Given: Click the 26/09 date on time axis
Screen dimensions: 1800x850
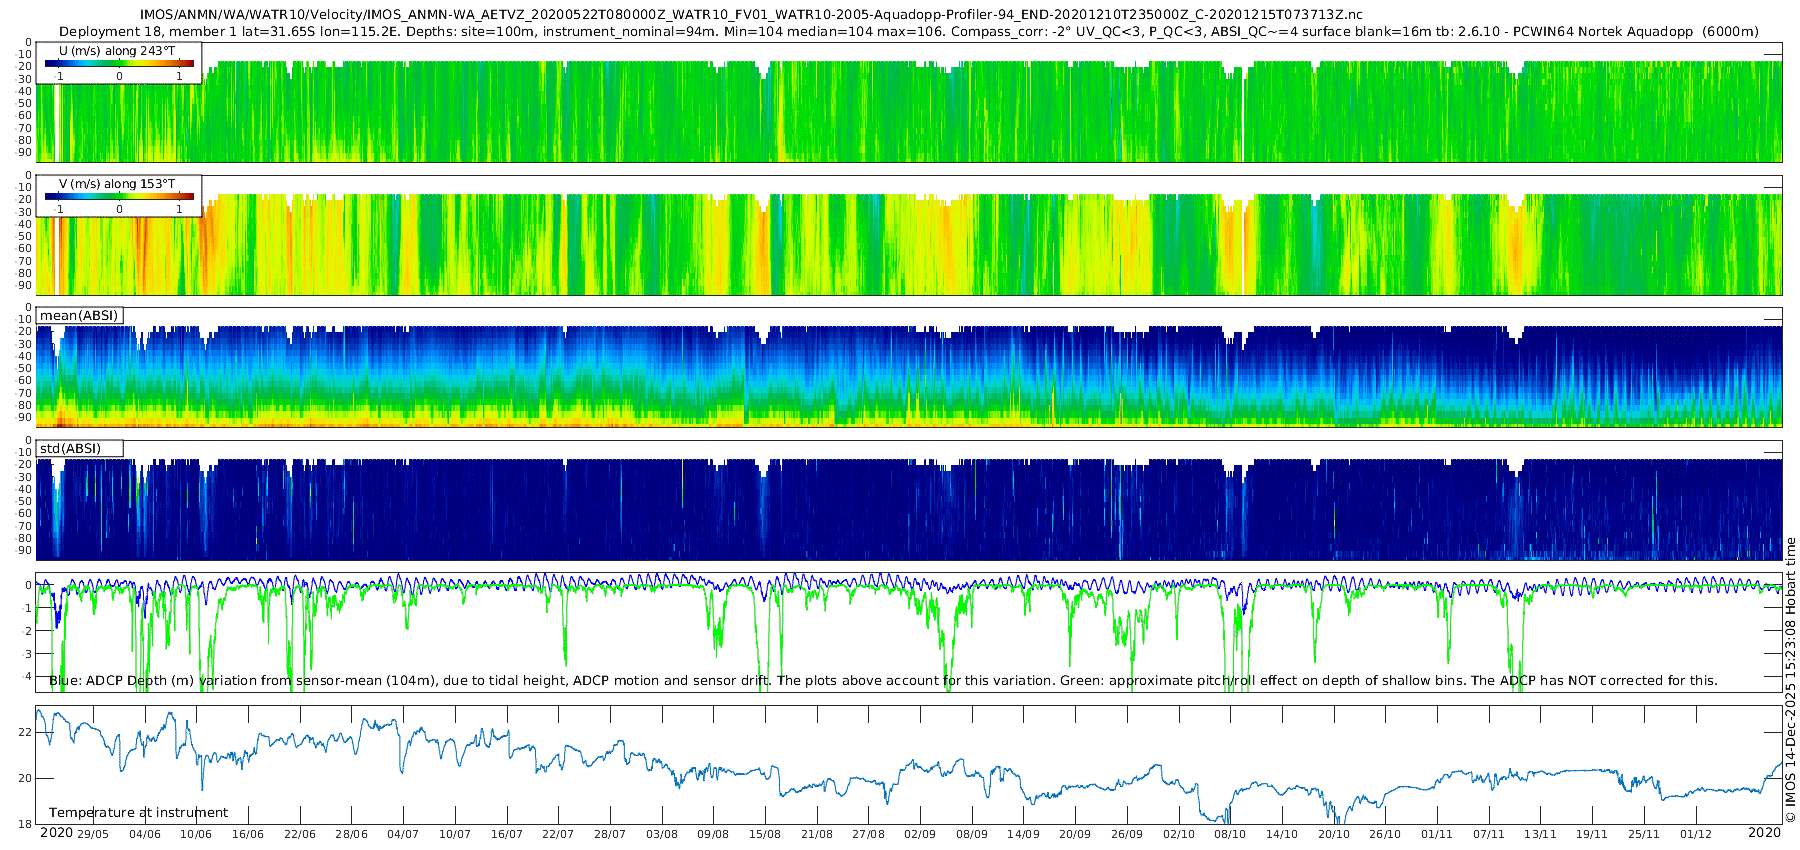Looking at the screenshot, I should coord(1127,834).
